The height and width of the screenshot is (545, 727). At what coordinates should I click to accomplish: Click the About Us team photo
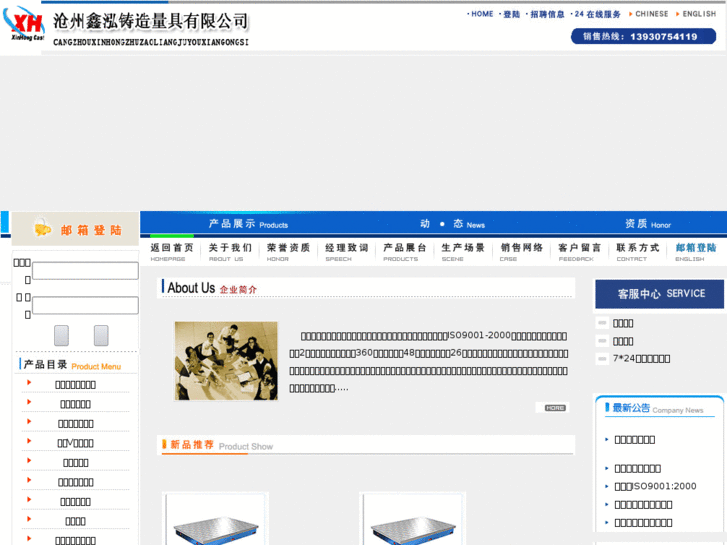click(x=226, y=360)
